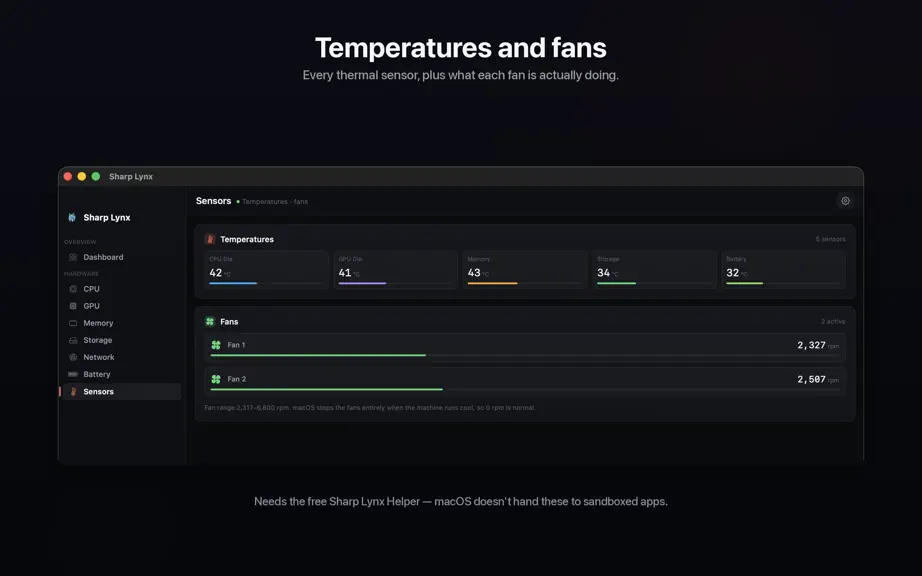The image size is (922, 576).
Task: Select the CPU chip icon in sidebar
Action: 73,289
